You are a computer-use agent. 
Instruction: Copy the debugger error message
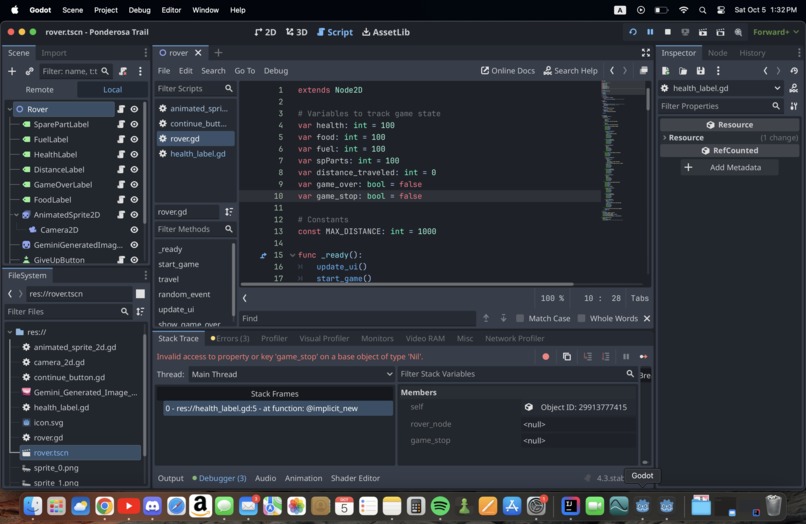pos(566,356)
